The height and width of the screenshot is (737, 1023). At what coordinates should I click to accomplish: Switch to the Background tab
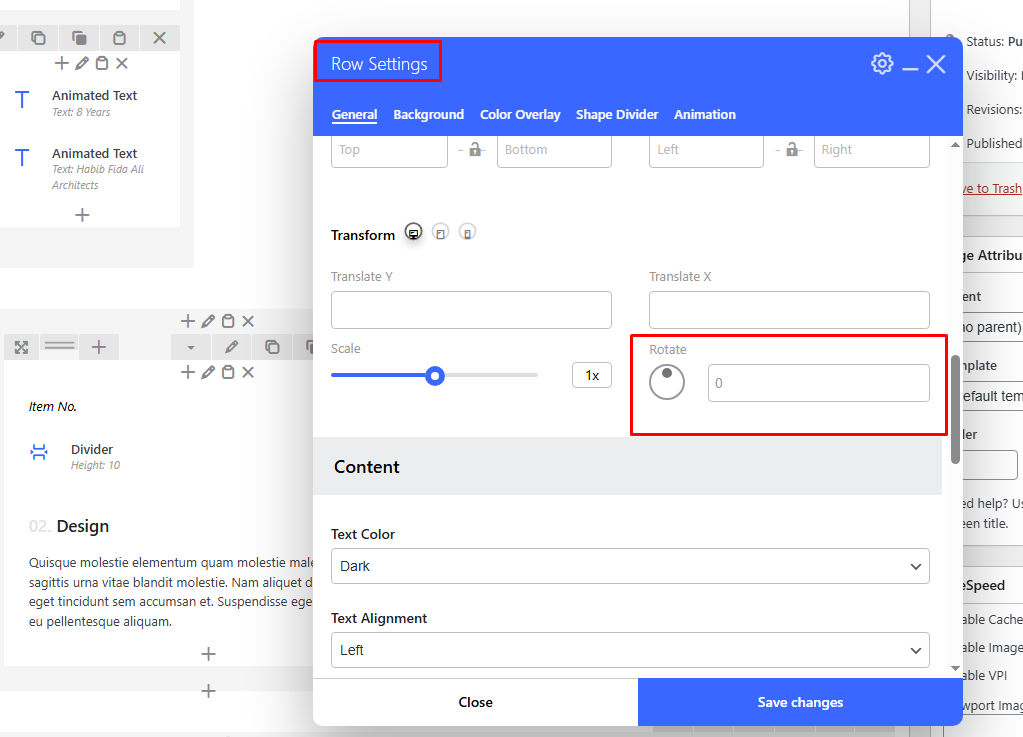point(428,115)
